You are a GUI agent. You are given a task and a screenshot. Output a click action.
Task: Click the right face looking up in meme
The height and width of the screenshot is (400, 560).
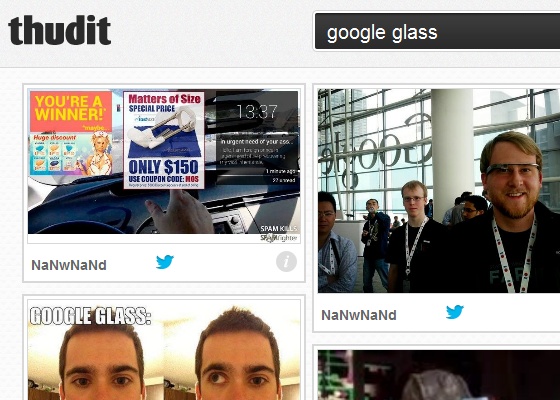(x=238, y=359)
